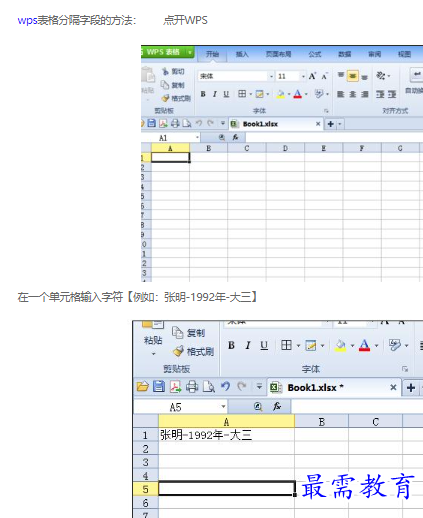Click the save disk icon beside open folder

159,387
